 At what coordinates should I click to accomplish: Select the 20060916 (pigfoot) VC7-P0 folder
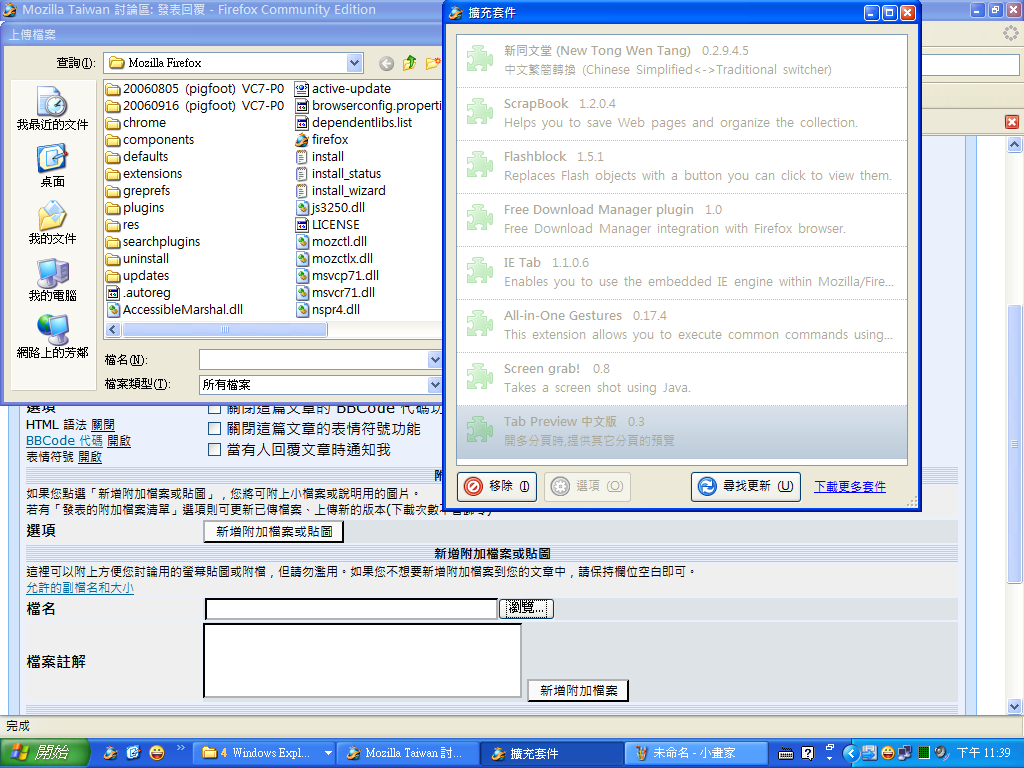tap(196, 106)
